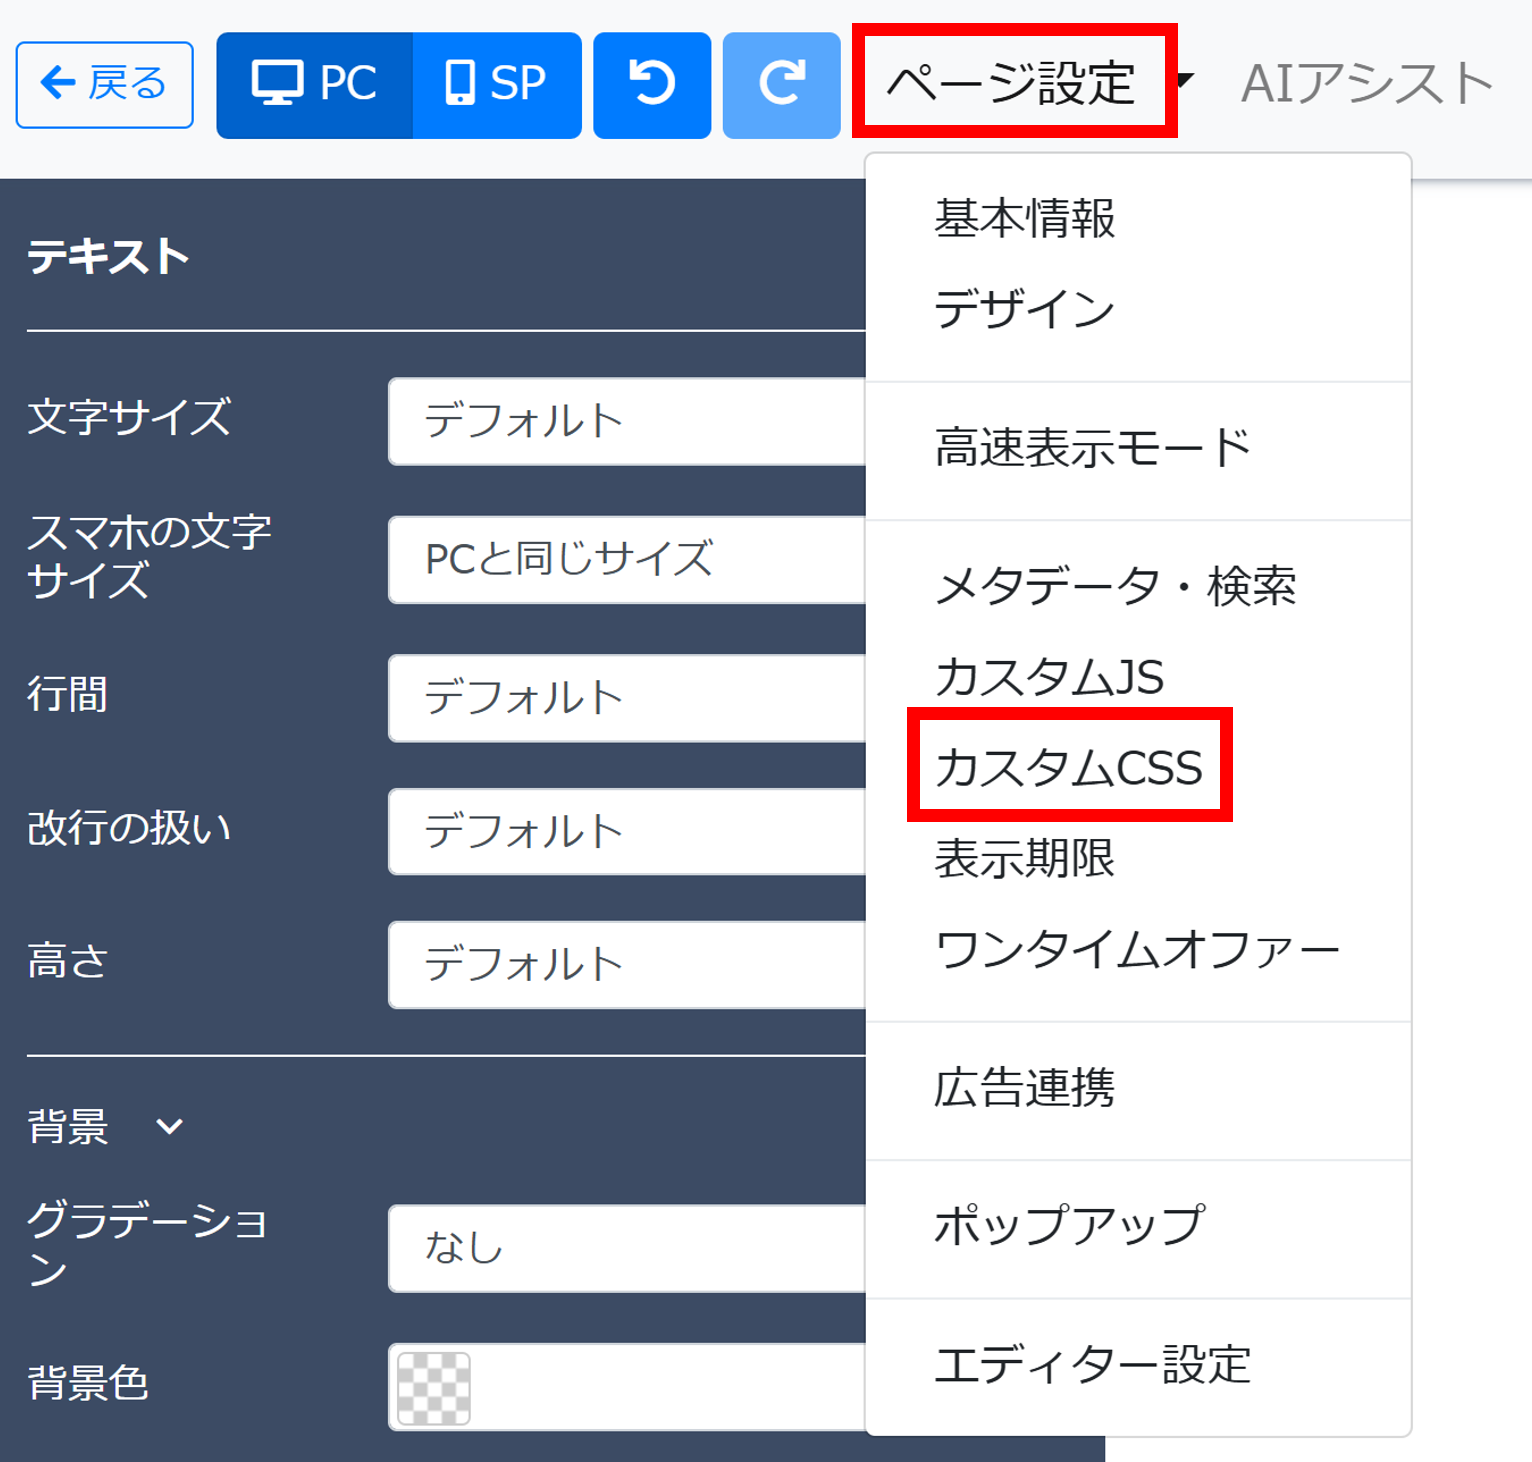Open the ページ設定 dropdown menu
This screenshot has height=1462, width=1532.
coord(1013,82)
